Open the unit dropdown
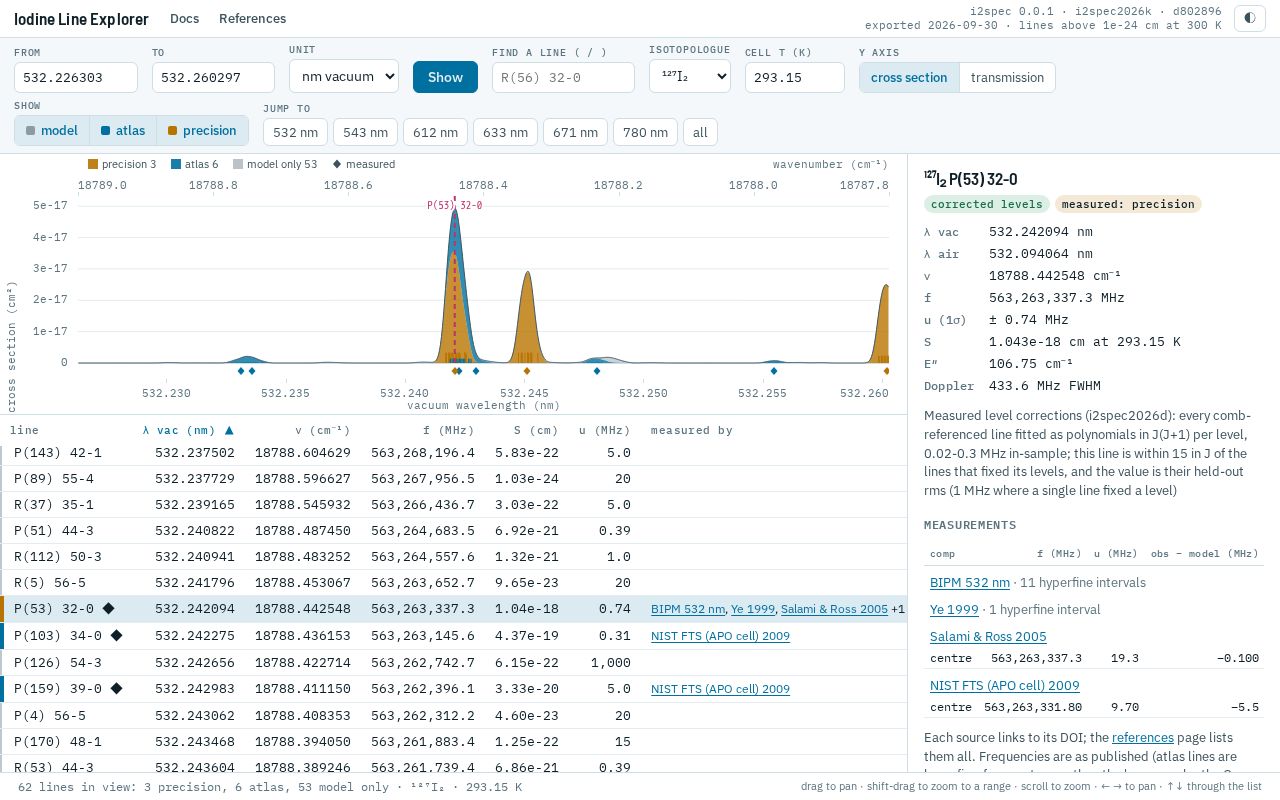The height and width of the screenshot is (800, 1280). coord(344,76)
